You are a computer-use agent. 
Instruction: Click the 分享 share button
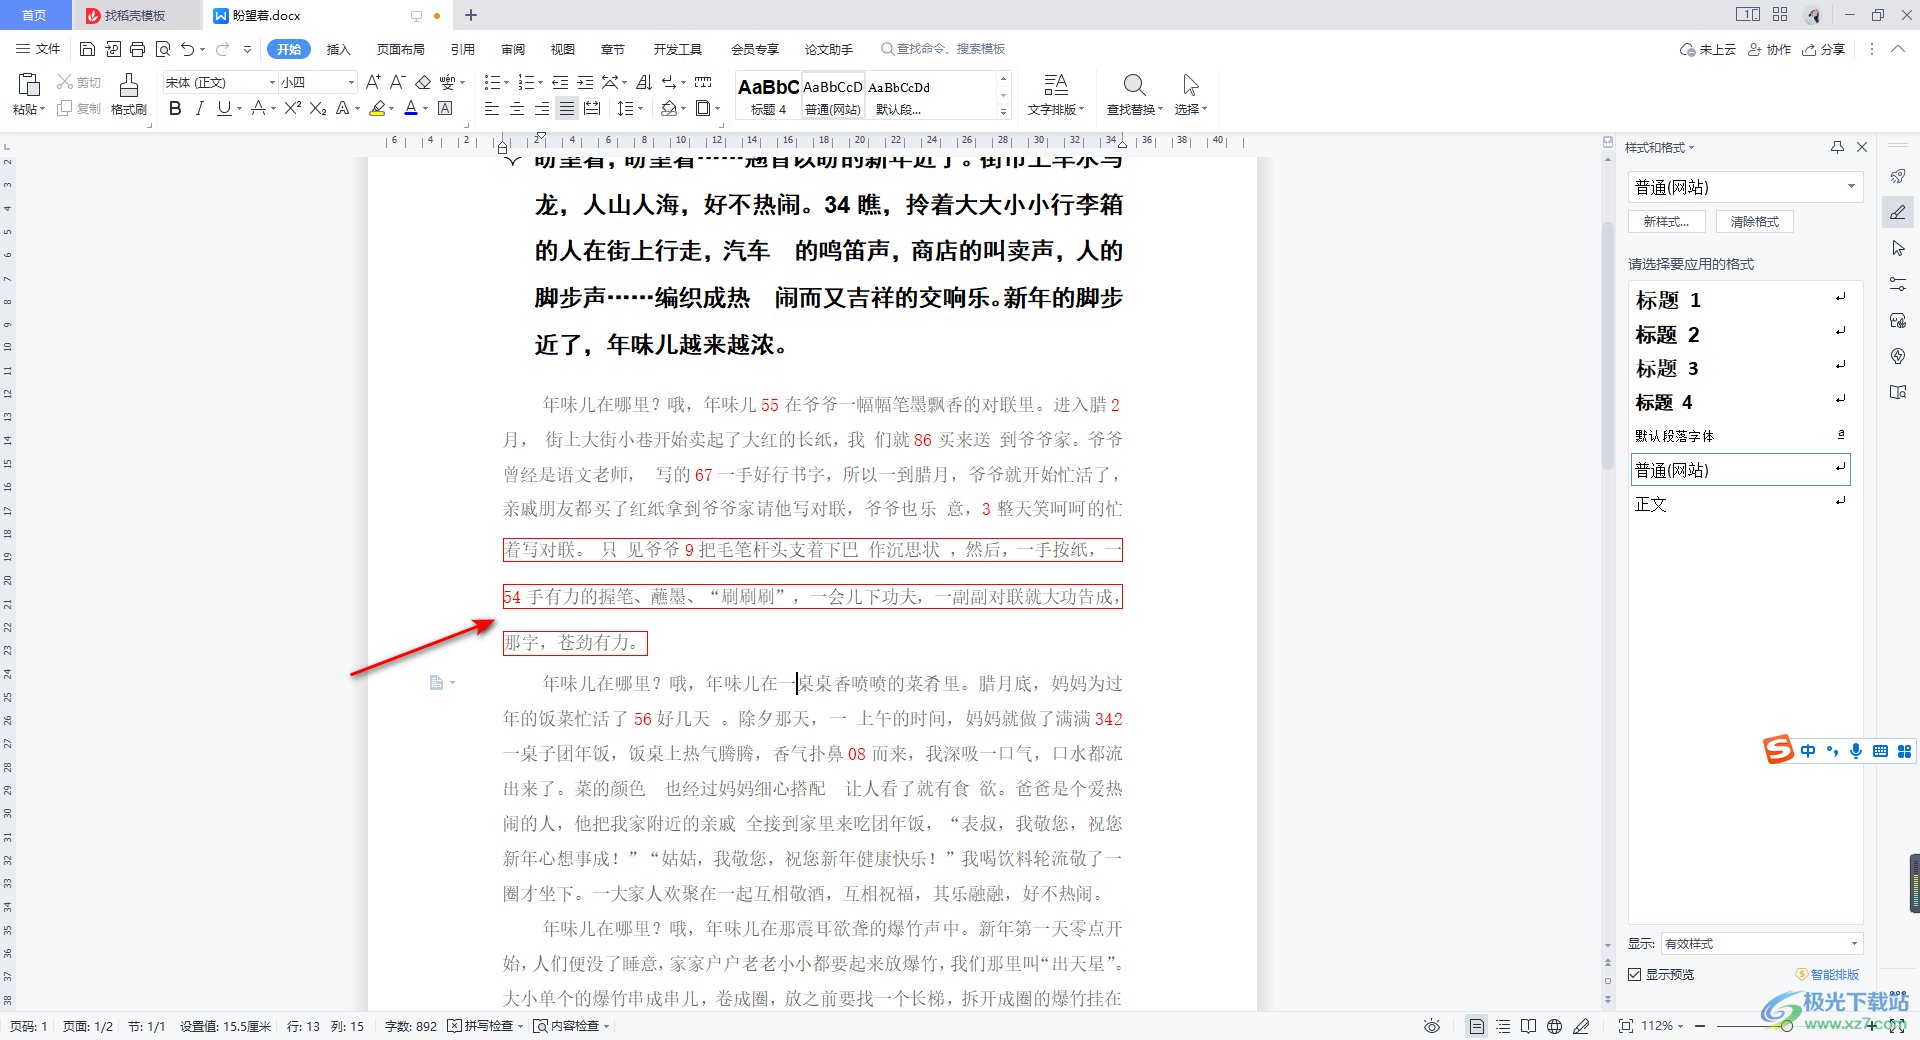tap(1824, 49)
